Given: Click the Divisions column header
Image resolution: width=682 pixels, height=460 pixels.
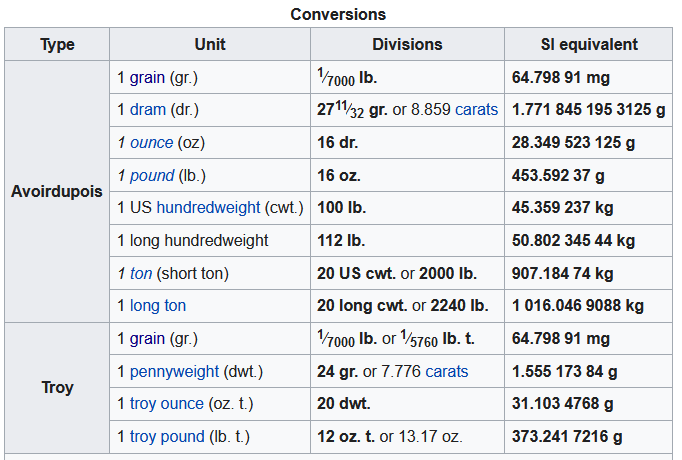Looking at the screenshot, I should point(408,44).
